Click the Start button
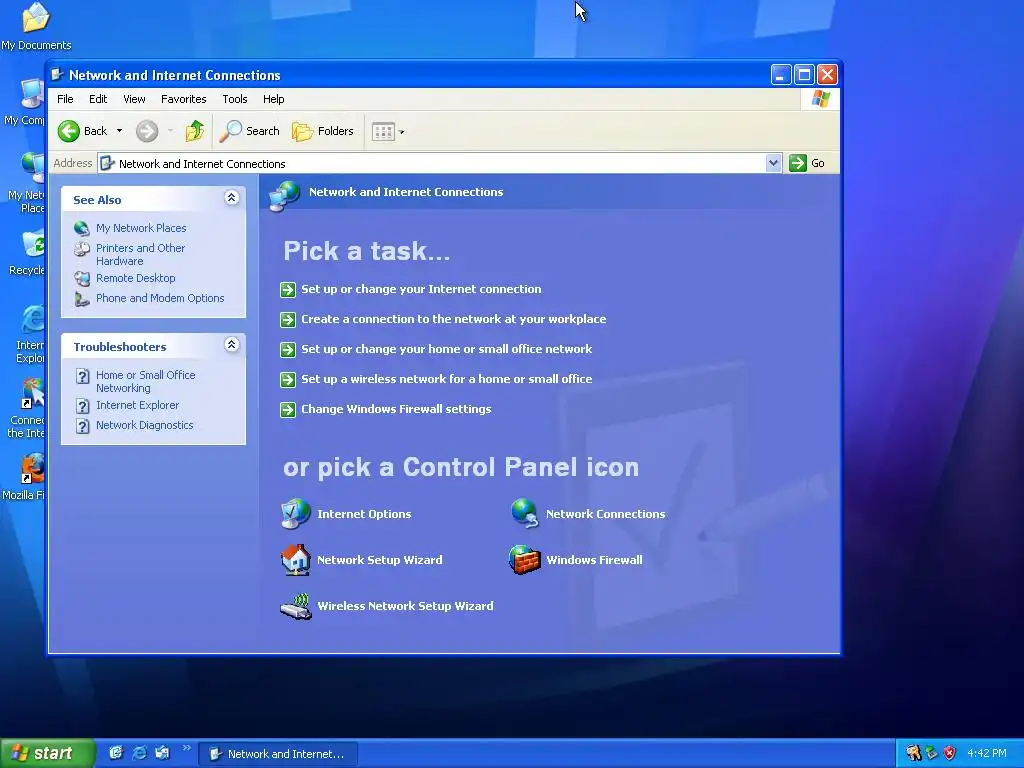 [47, 753]
